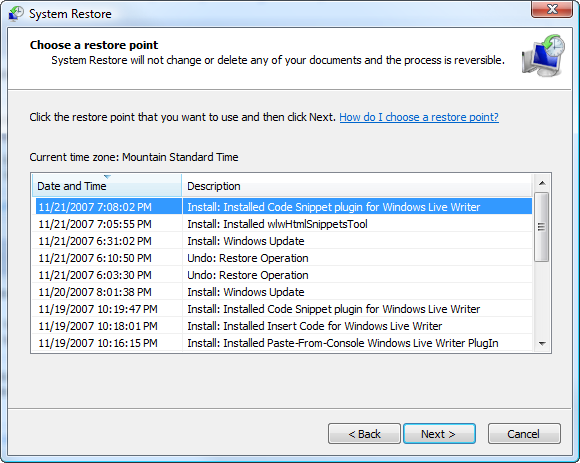Image resolution: width=580 pixels, height=463 pixels.
Task: Sort by the Description column header
Action: [357, 186]
